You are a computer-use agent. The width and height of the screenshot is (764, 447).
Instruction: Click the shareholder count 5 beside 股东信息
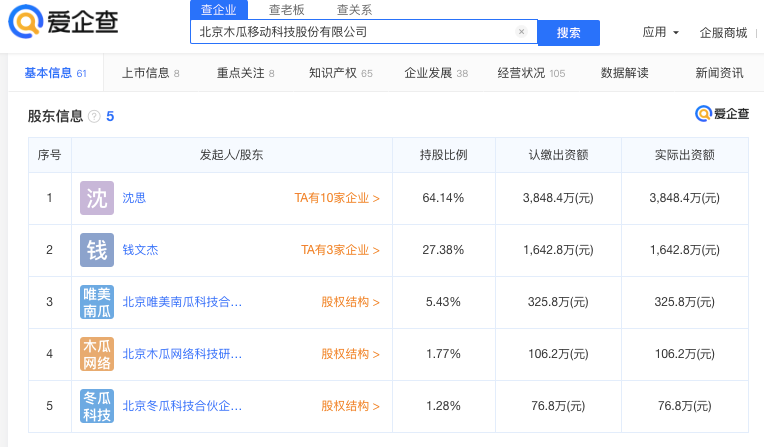click(110, 117)
